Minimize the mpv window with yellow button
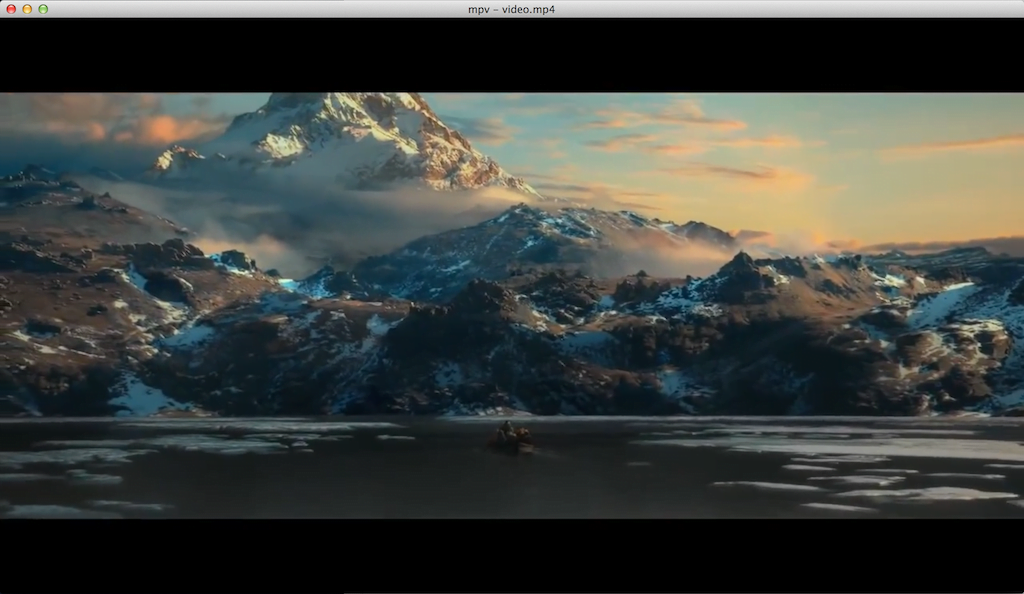1024x594 pixels. click(27, 9)
